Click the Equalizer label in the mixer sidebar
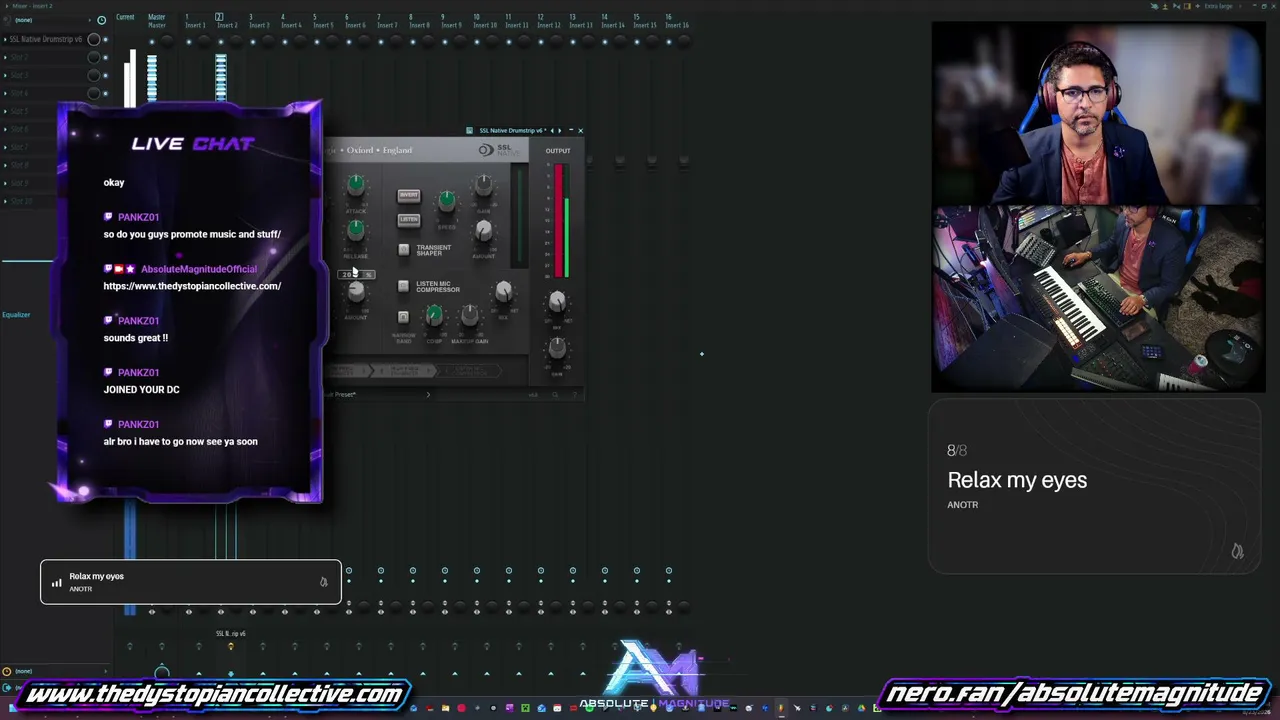The width and height of the screenshot is (1280, 720). tap(16, 315)
